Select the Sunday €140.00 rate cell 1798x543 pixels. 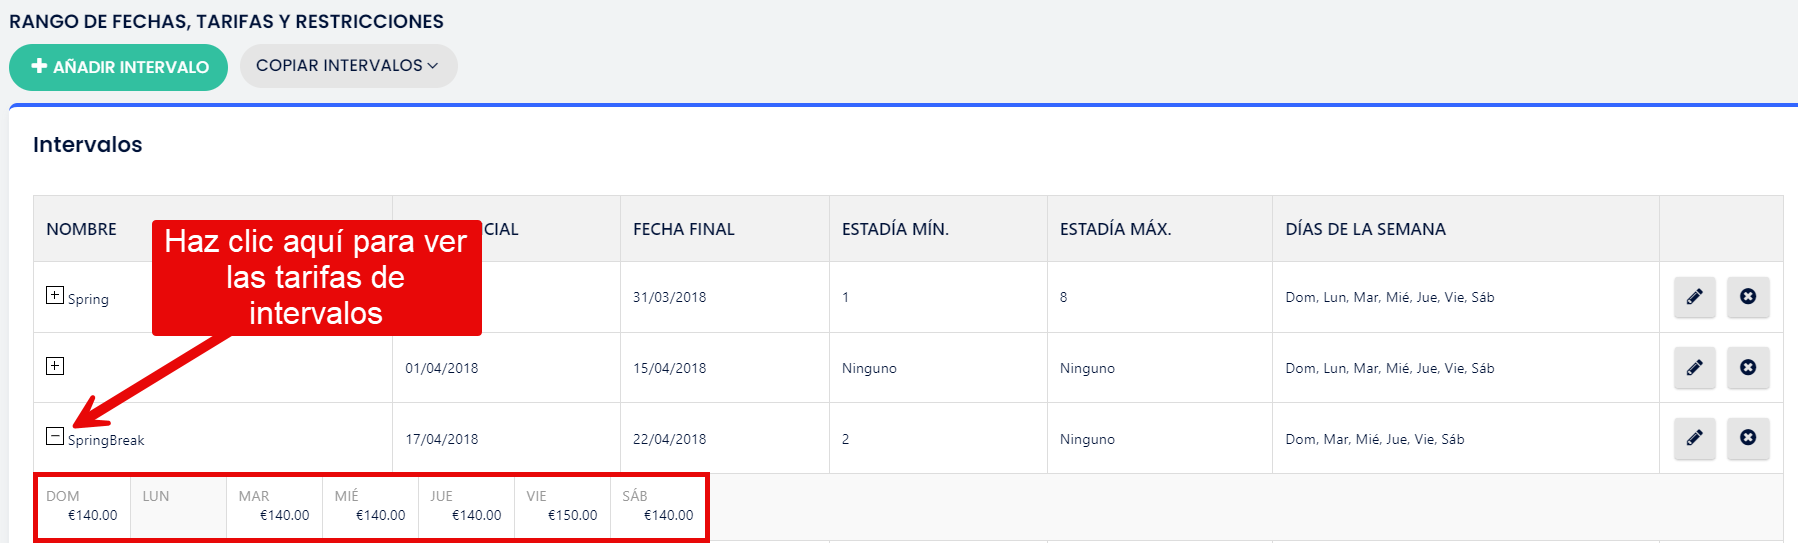tap(82, 507)
